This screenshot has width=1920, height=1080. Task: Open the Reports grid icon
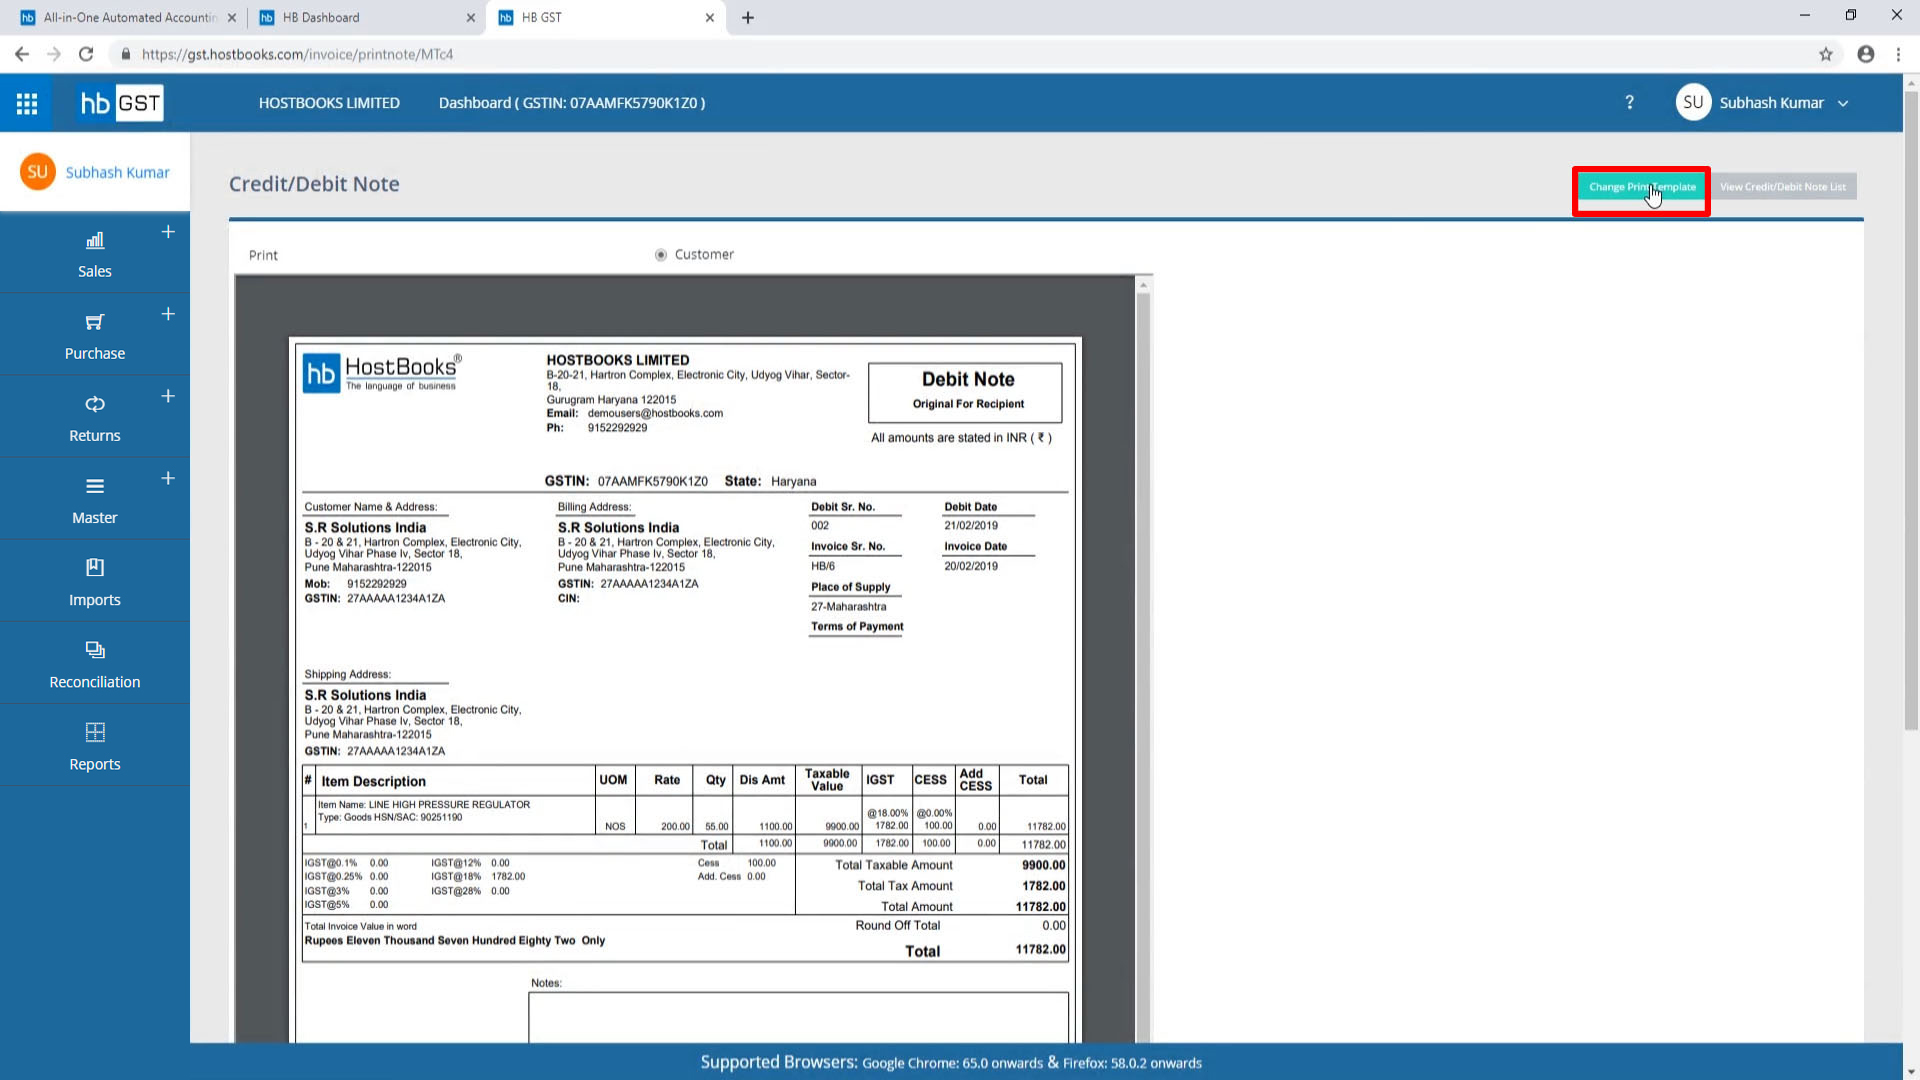click(x=95, y=732)
